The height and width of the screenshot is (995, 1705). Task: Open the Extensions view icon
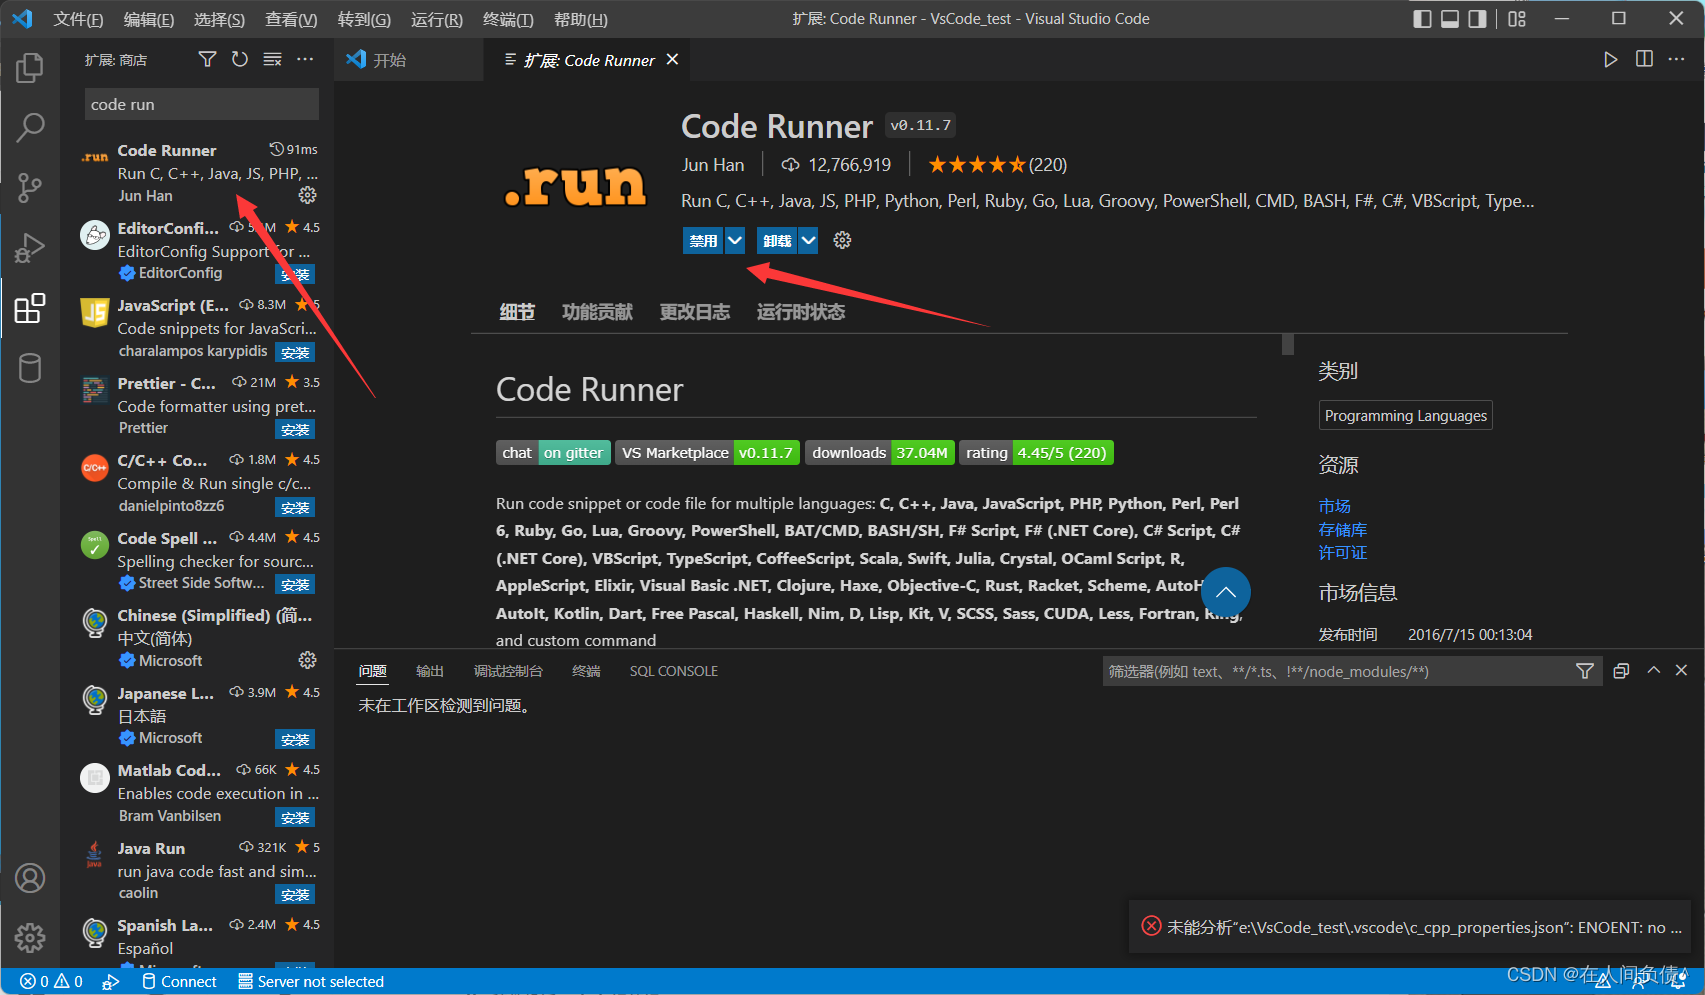click(x=30, y=308)
